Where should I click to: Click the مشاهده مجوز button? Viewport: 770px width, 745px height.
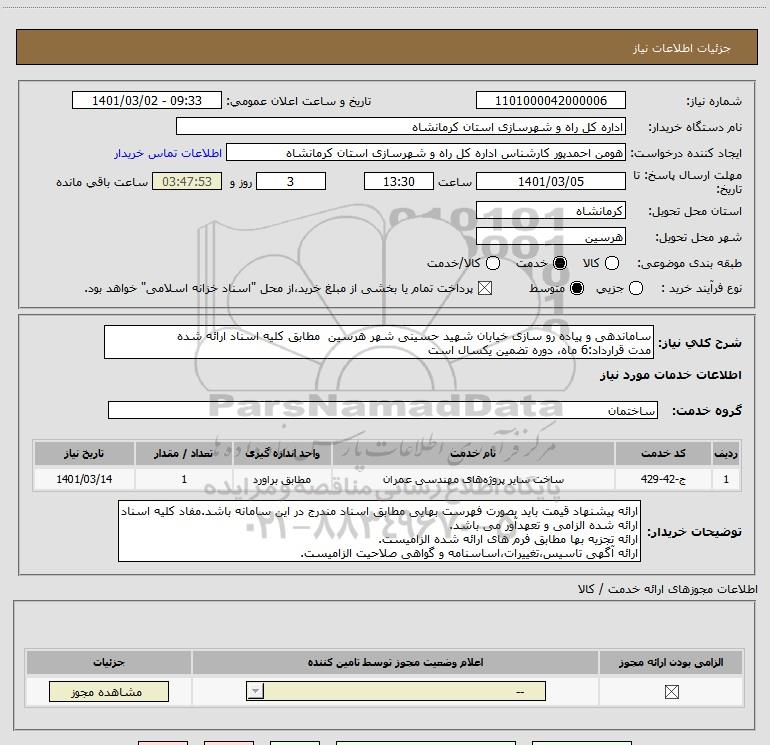pyautogui.click(x=109, y=691)
